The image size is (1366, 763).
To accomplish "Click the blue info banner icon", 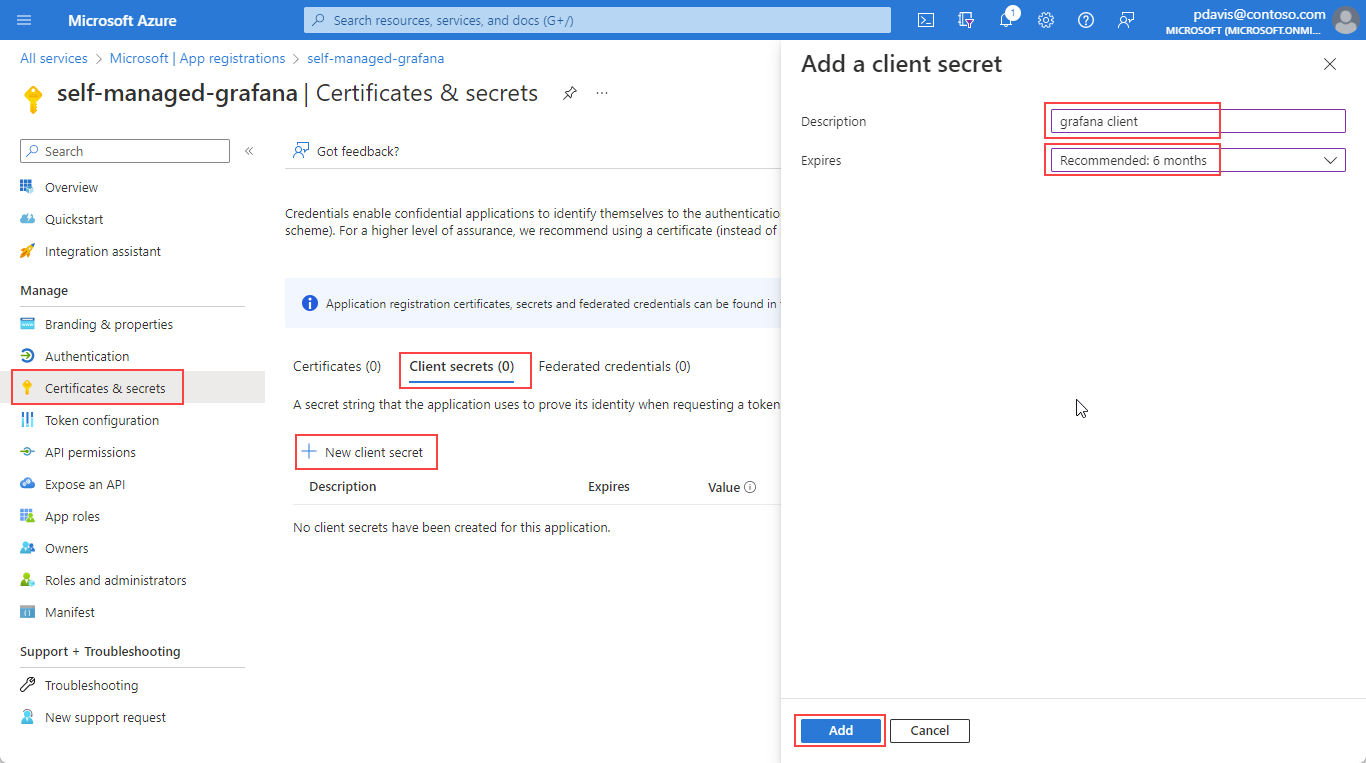I will [x=310, y=303].
